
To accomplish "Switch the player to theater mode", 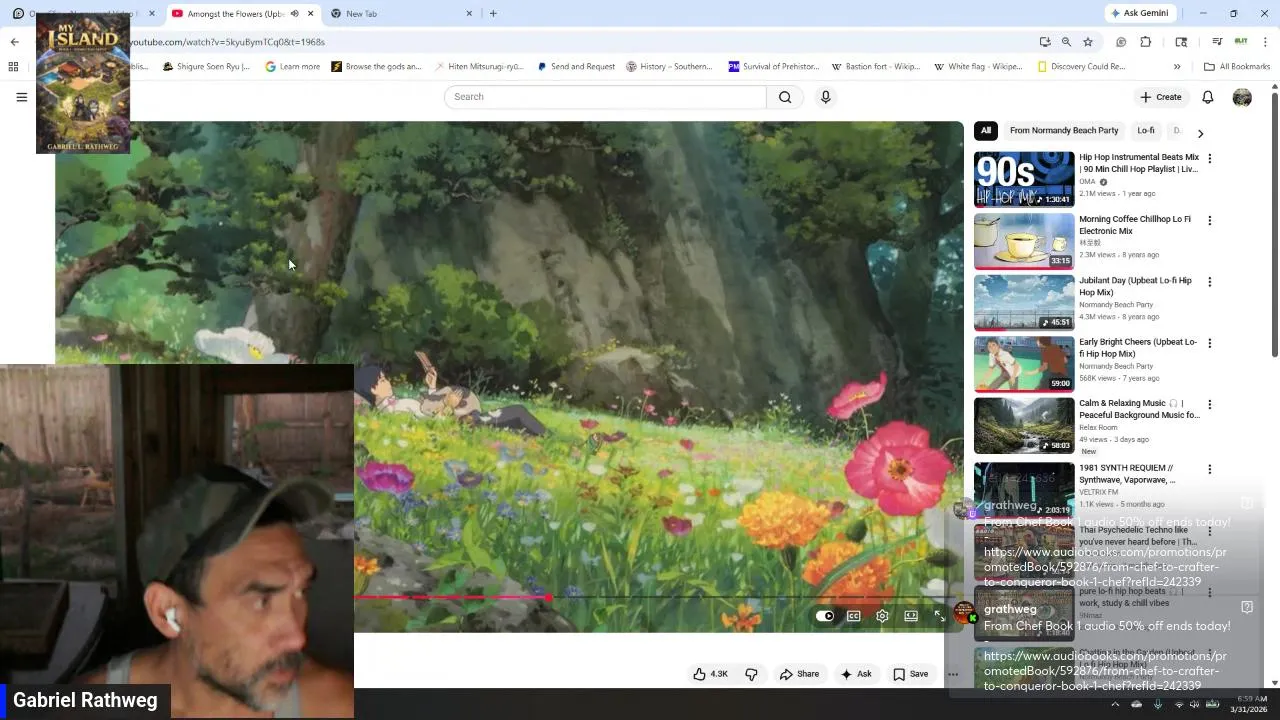I will pos(911,616).
